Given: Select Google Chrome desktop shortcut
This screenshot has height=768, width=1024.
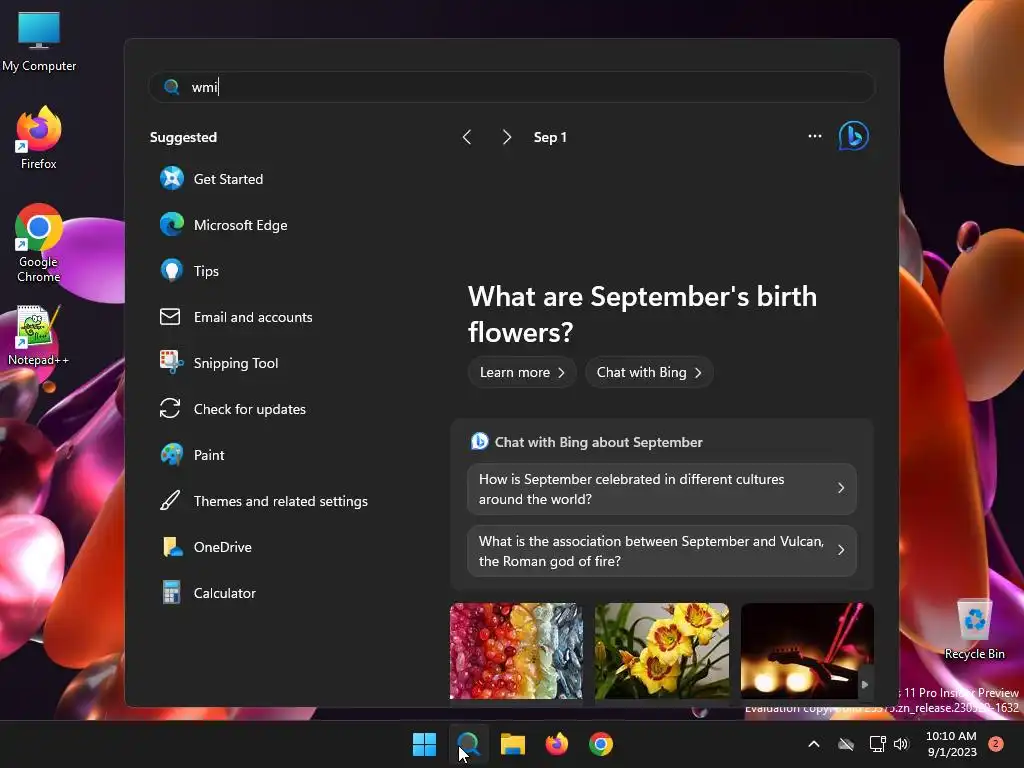Looking at the screenshot, I should pyautogui.click(x=39, y=243).
